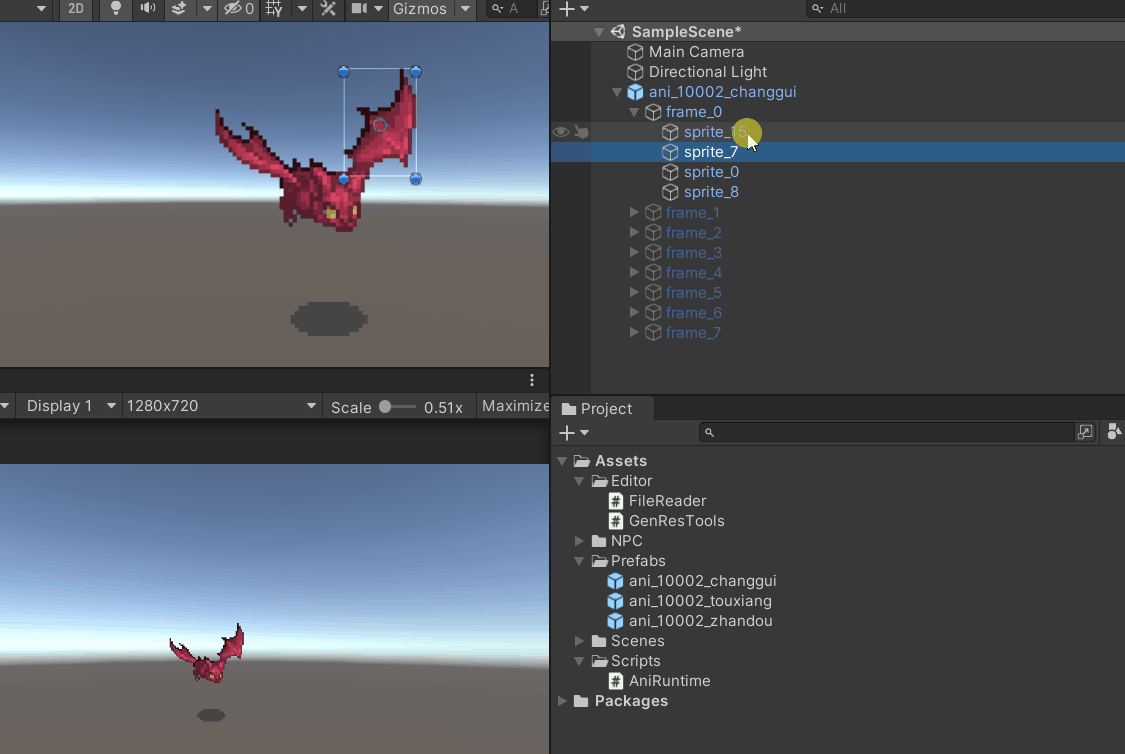Click the scene camera settings icon
This screenshot has width=1125, height=754.
[x=359, y=9]
